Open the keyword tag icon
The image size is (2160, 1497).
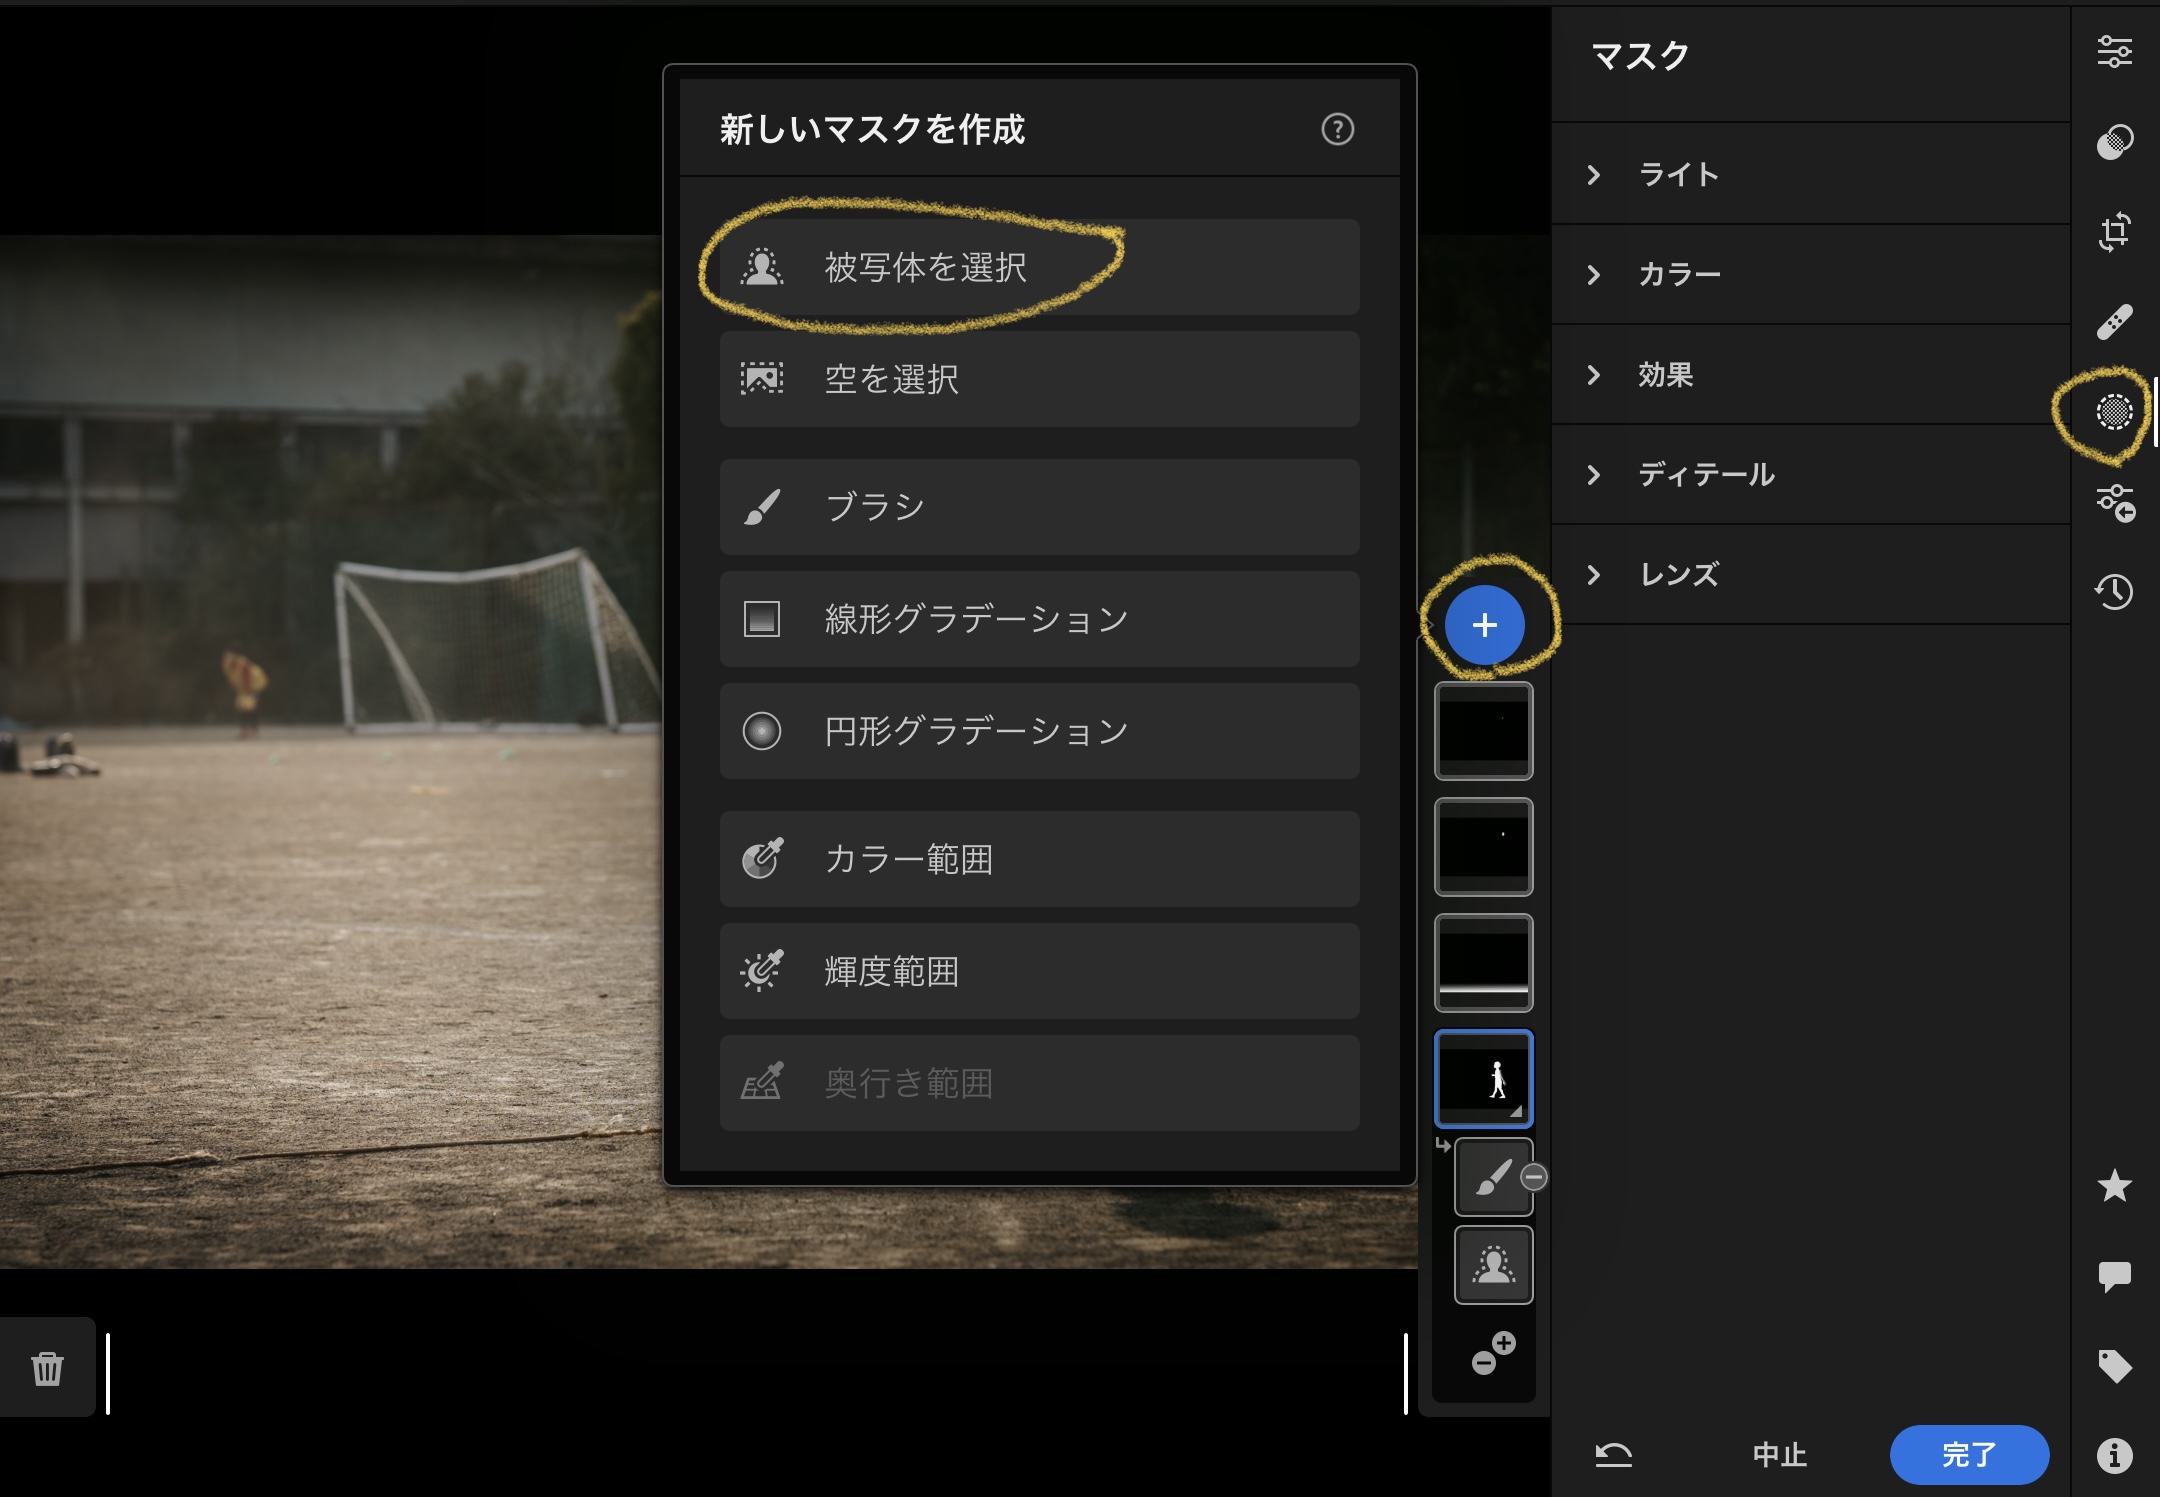(2114, 1366)
